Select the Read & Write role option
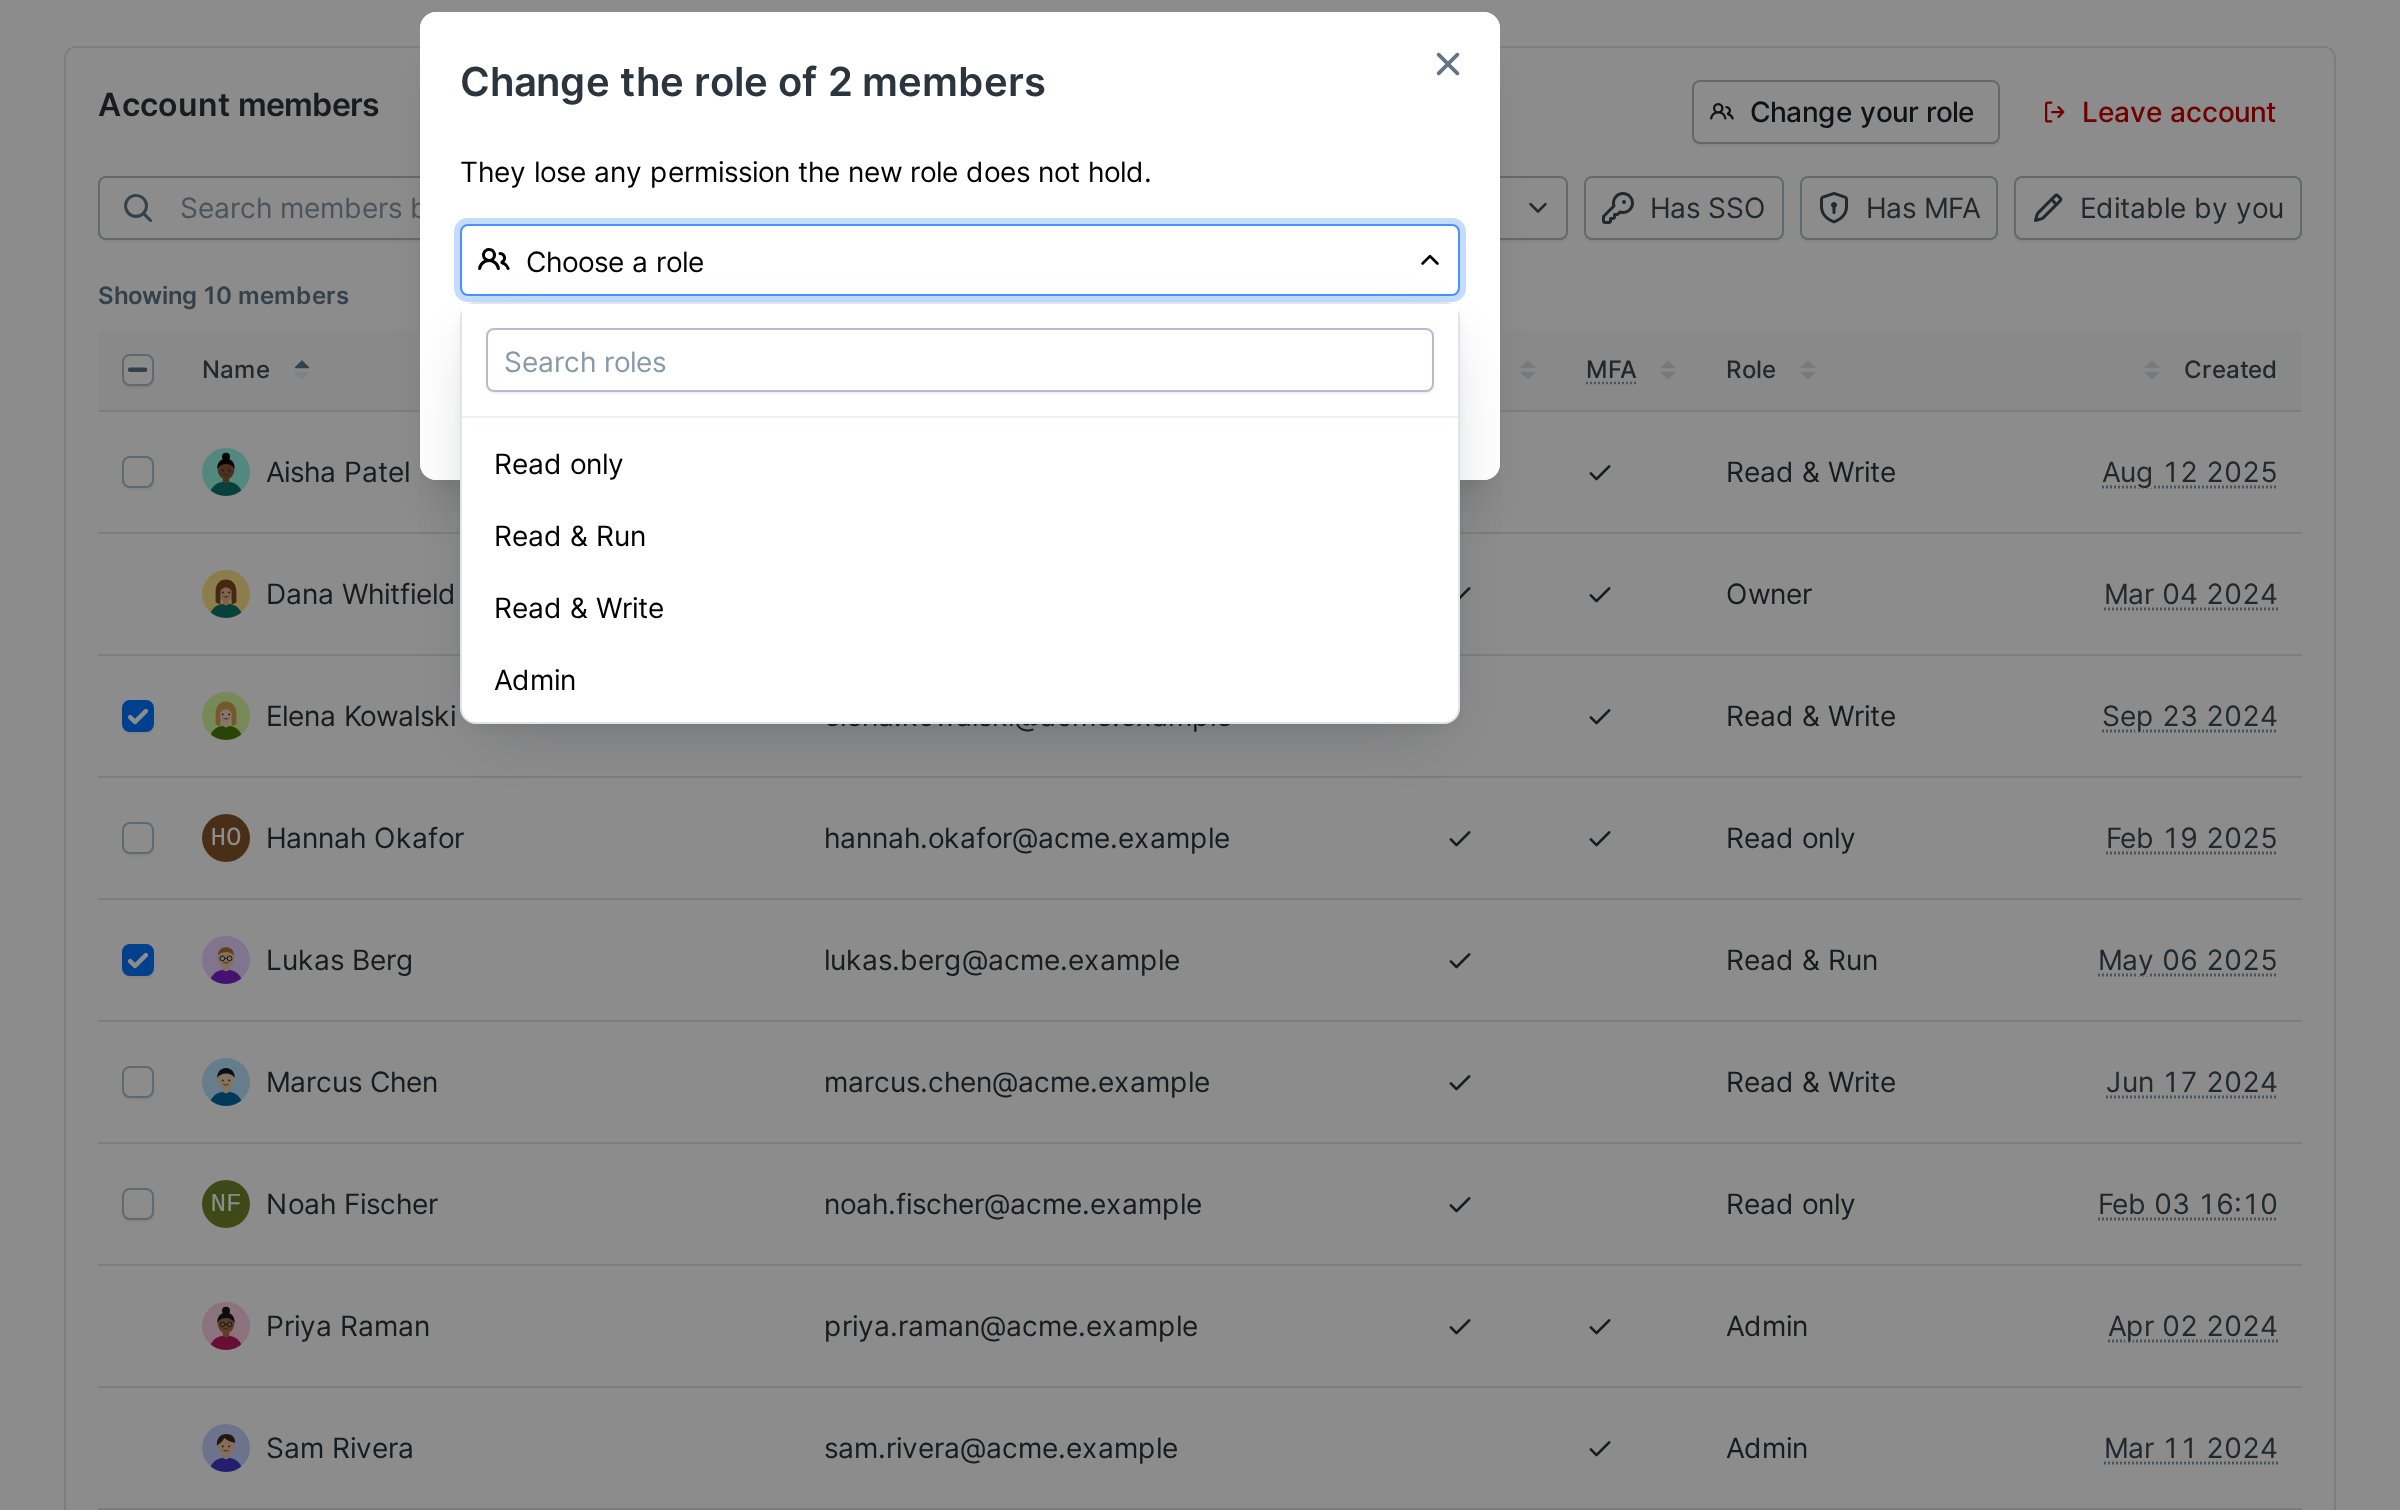Viewport: 2400px width, 1510px height. click(x=959, y=608)
